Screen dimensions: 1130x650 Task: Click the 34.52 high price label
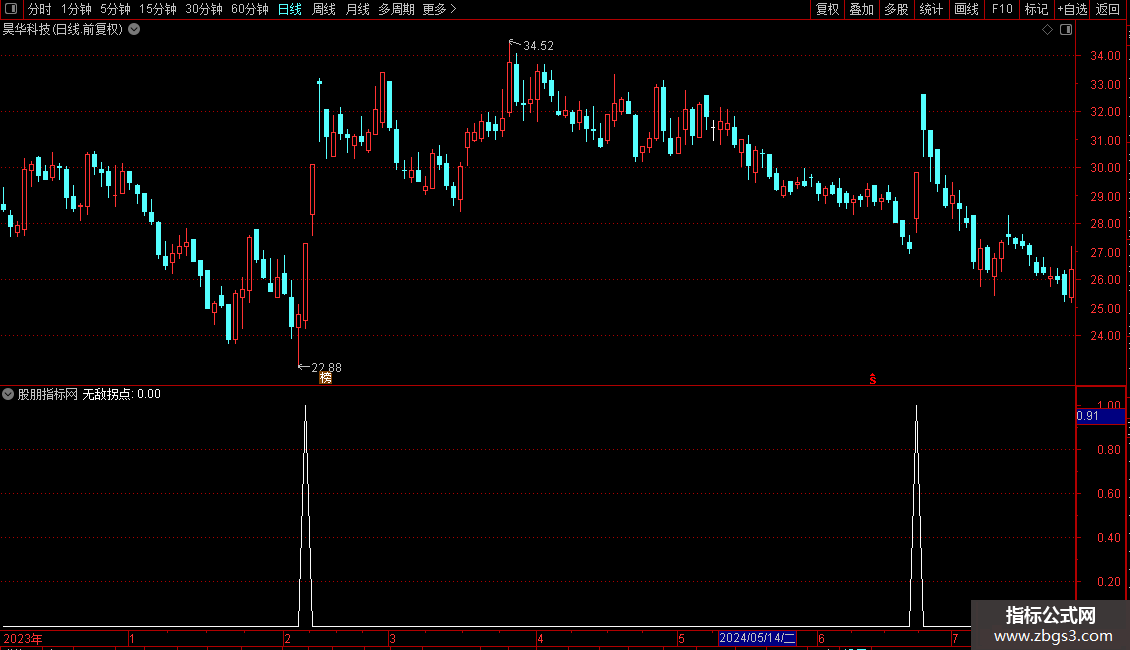pyautogui.click(x=538, y=45)
